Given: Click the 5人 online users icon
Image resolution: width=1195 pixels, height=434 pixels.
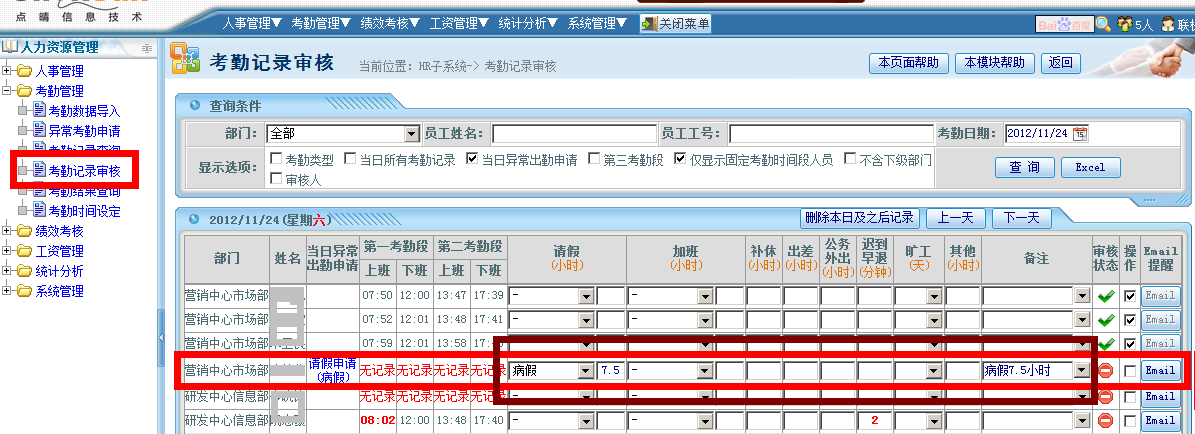Looking at the screenshot, I should point(1125,24).
